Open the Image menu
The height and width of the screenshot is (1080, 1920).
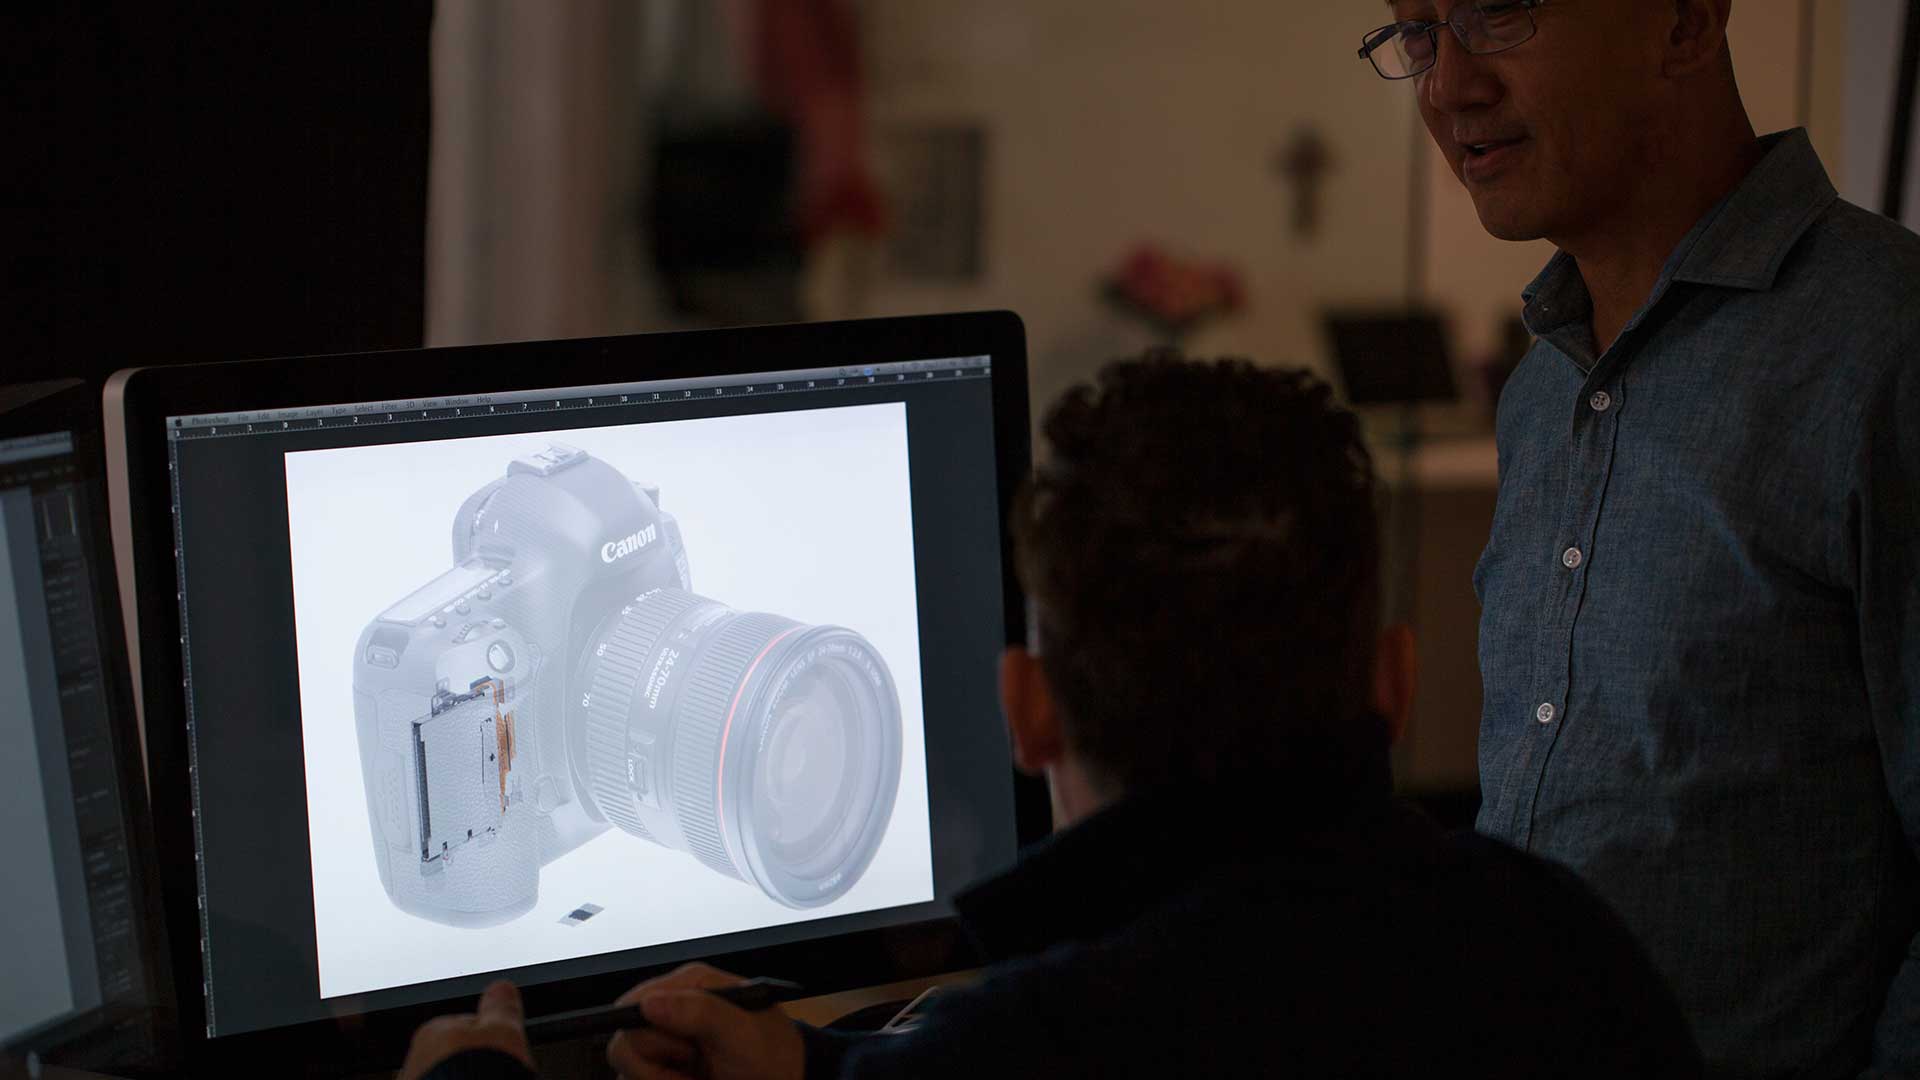click(x=288, y=415)
